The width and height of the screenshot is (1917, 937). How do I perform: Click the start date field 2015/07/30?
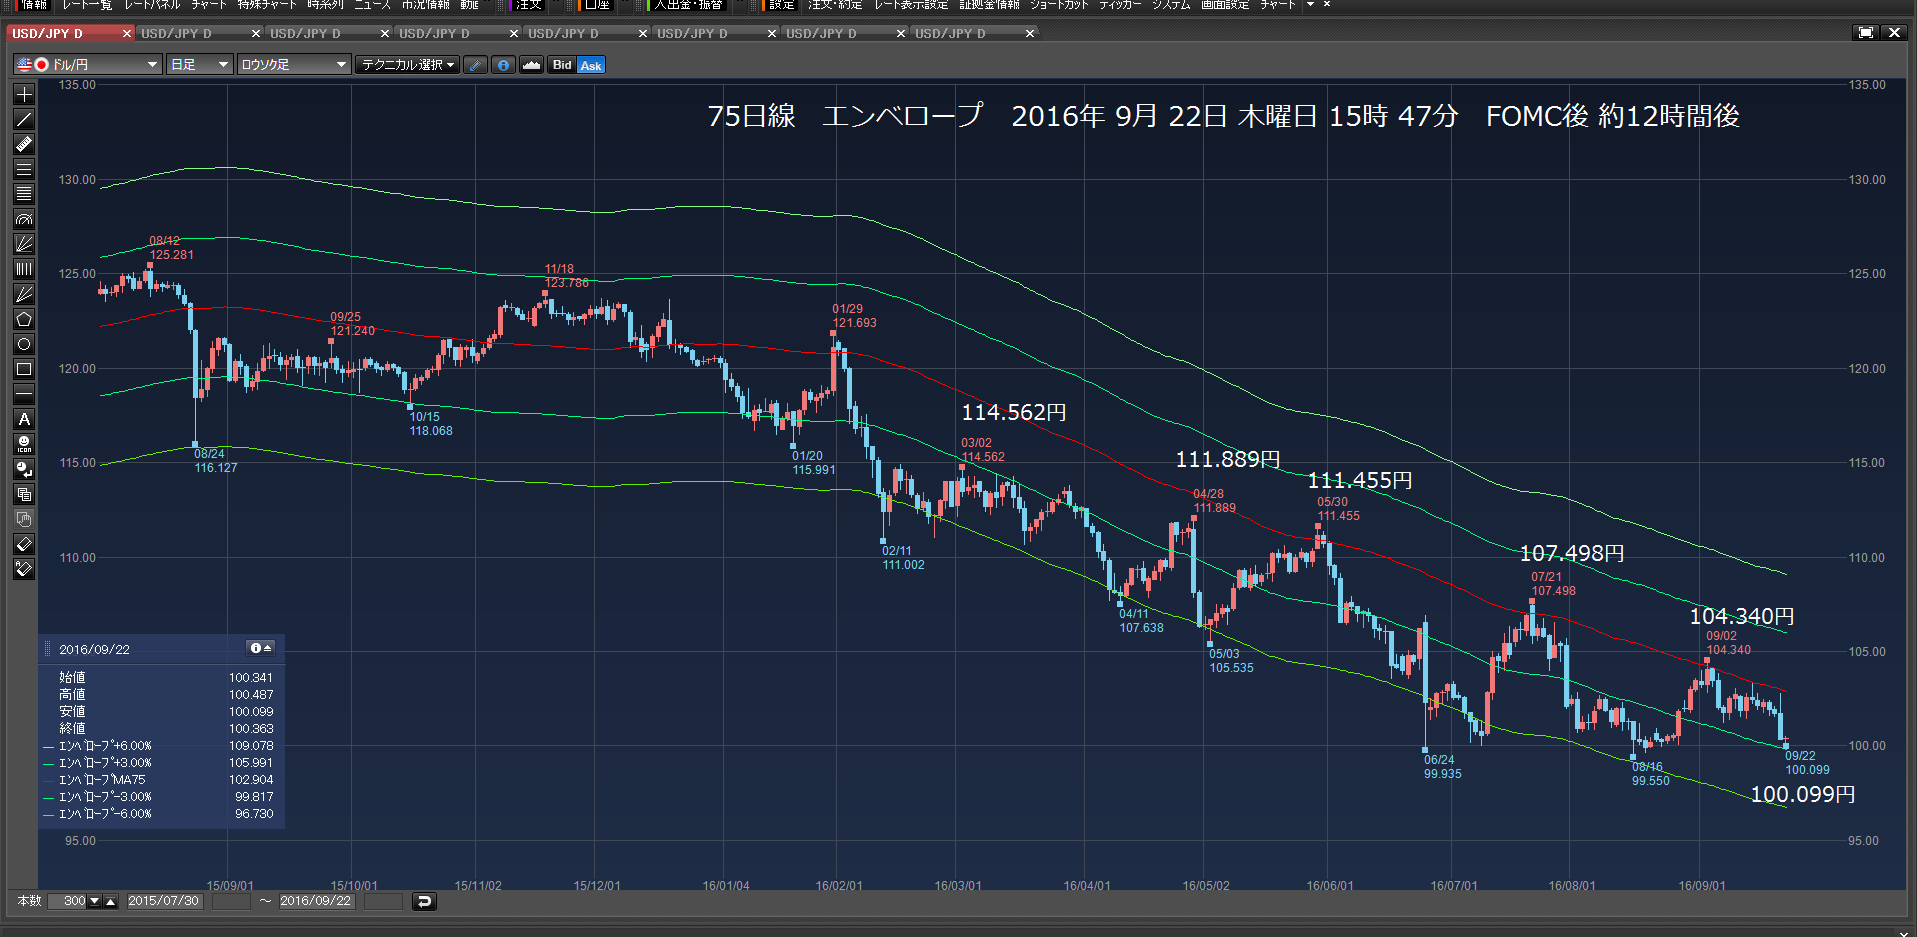(x=164, y=901)
